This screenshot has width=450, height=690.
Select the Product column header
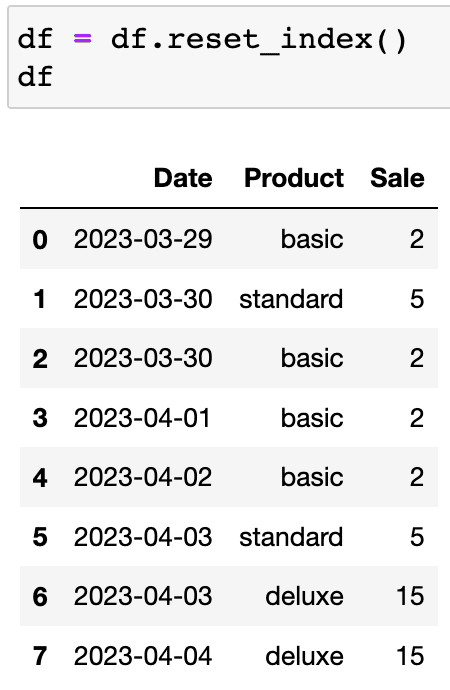(294, 178)
